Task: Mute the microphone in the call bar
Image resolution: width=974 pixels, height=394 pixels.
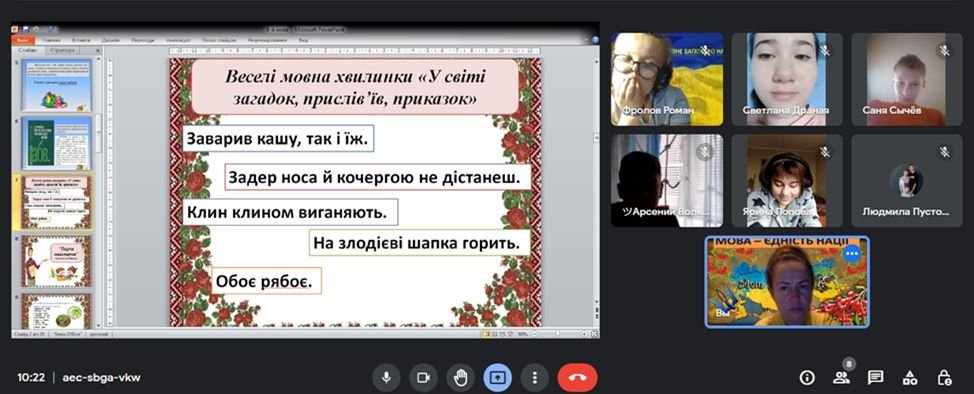Action: [386, 377]
